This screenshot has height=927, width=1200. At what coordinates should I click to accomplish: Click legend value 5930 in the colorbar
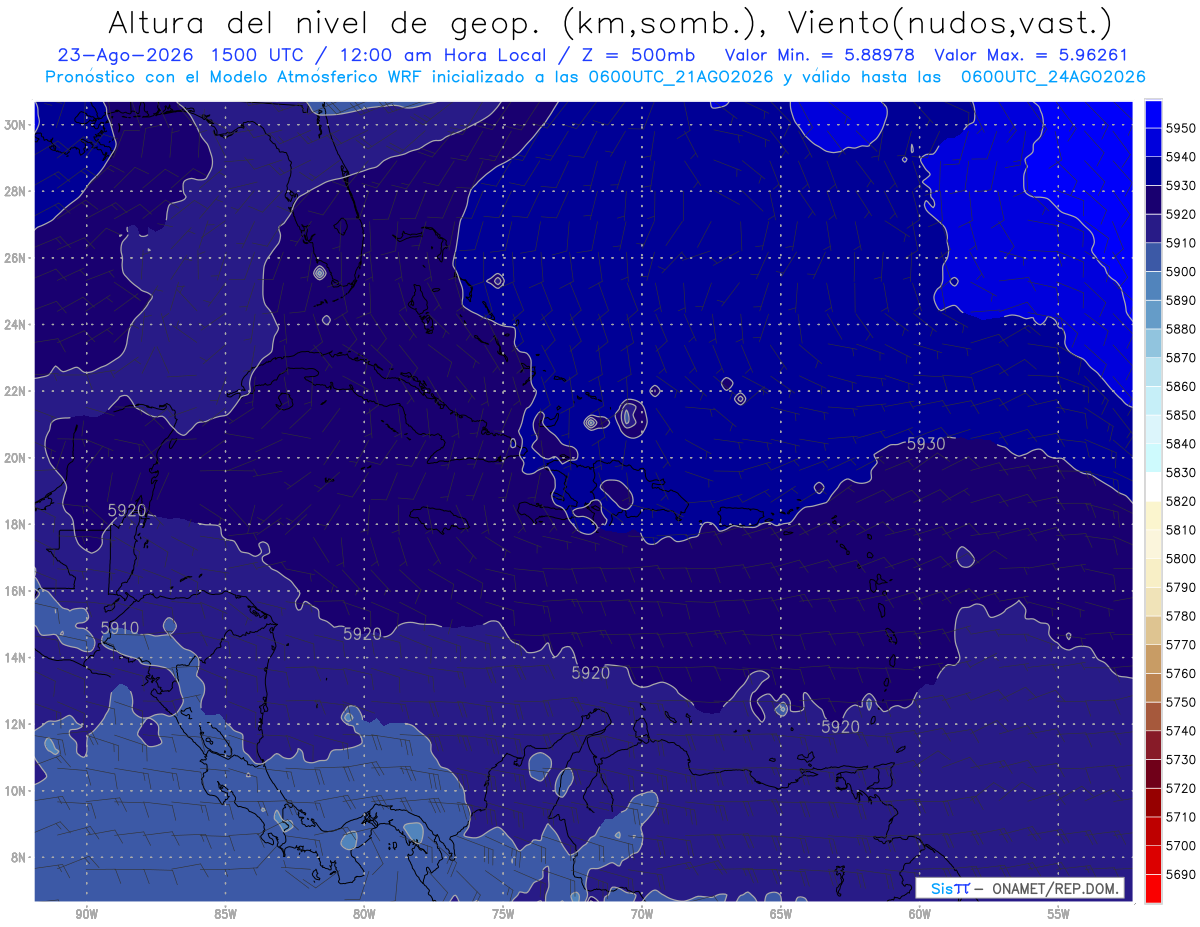[x=1180, y=186]
